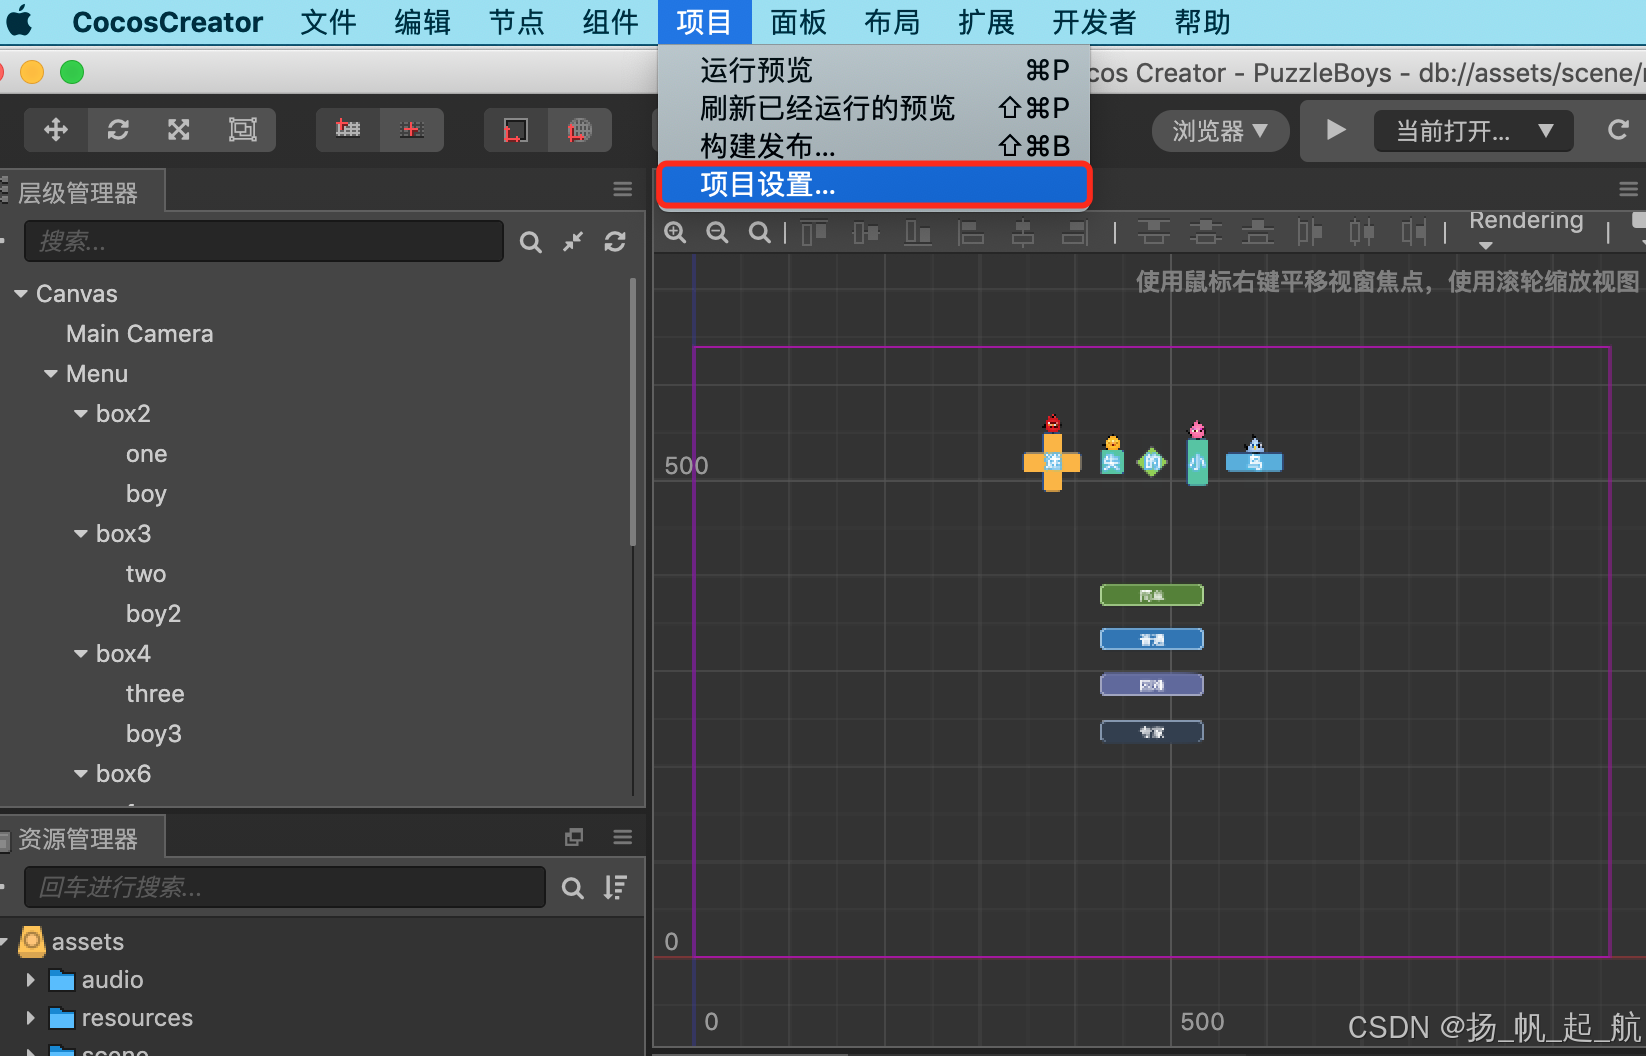Choose 构建发布 menu item
This screenshot has height=1056, width=1646.
tap(874, 146)
